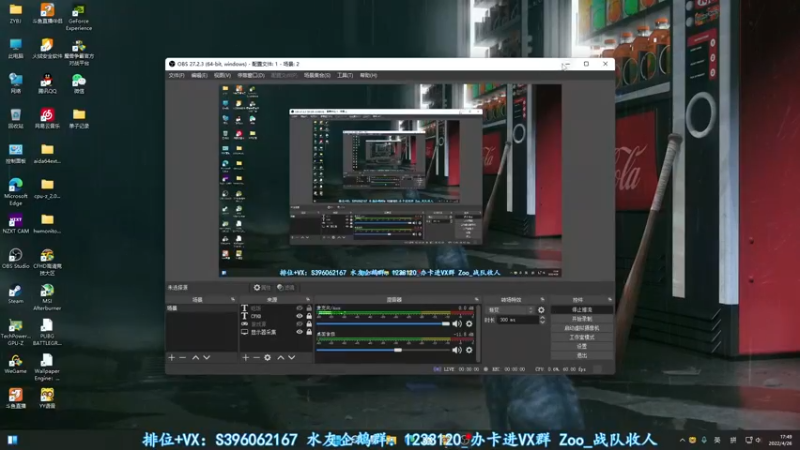This screenshot has width=800, height=450.
Task: Toggle visibility eye of the top text source
Action: pyautogui.click(x=299, y=308)
